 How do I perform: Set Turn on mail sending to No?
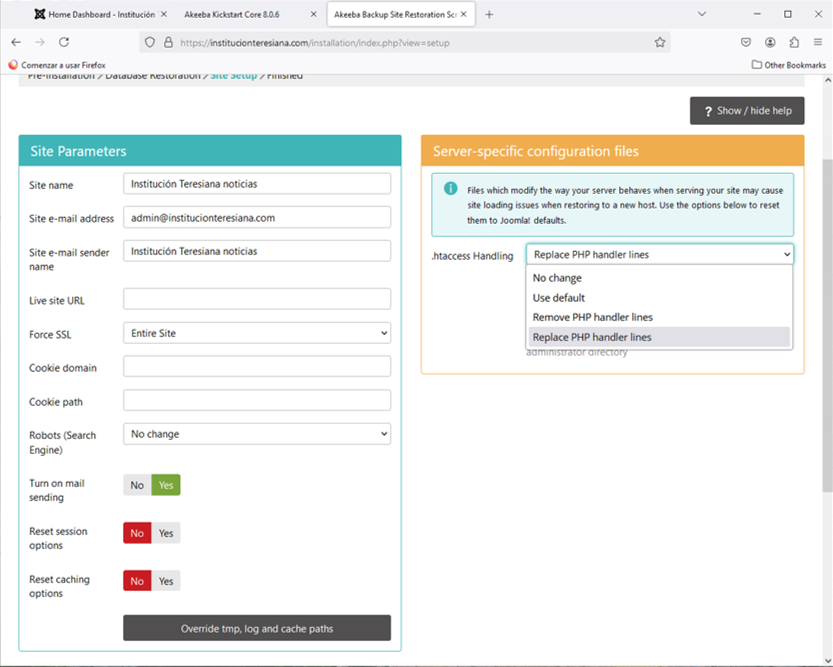pyautogui.click(x=137, y=485)
